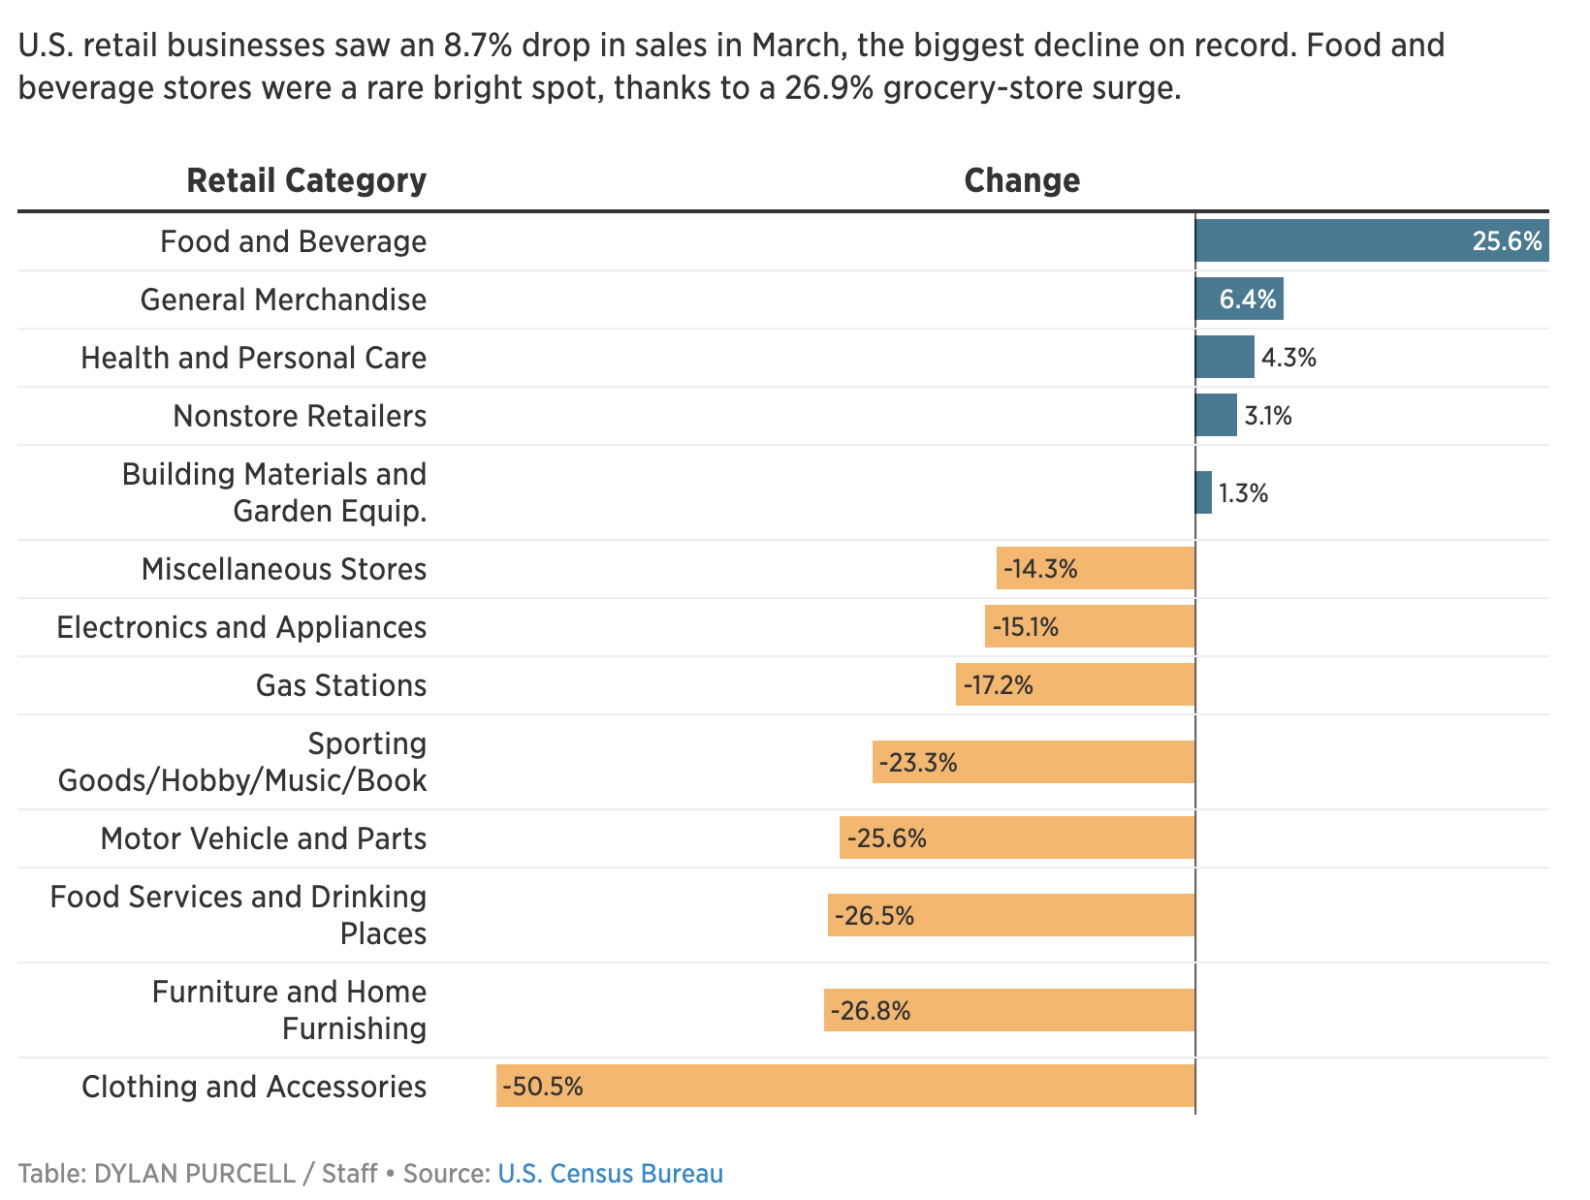Open the U.S. Census Bureau source link
The height and width of the screenshot is (1200, 1590).
coord(610,1173)
